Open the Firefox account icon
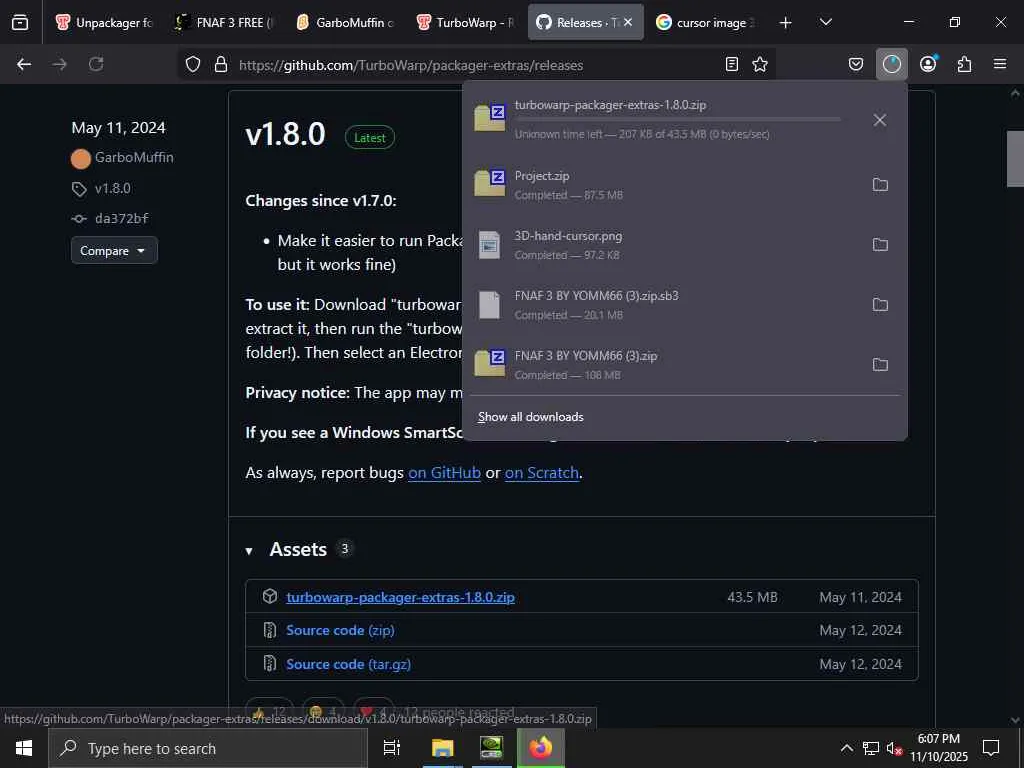The height and width of the screenshot is (768, 1024). [x=928, y=64]
